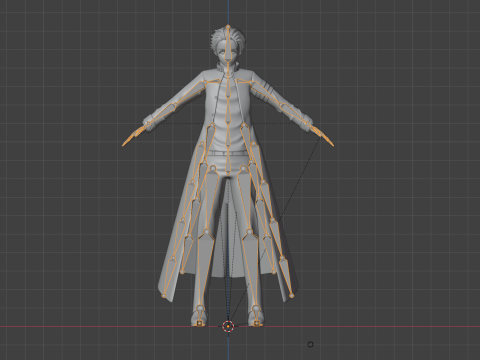This screenshot has height=360, width=480.
Task: Select the upper arm bone on the viewer's right
Action: [x=266, y=93]
